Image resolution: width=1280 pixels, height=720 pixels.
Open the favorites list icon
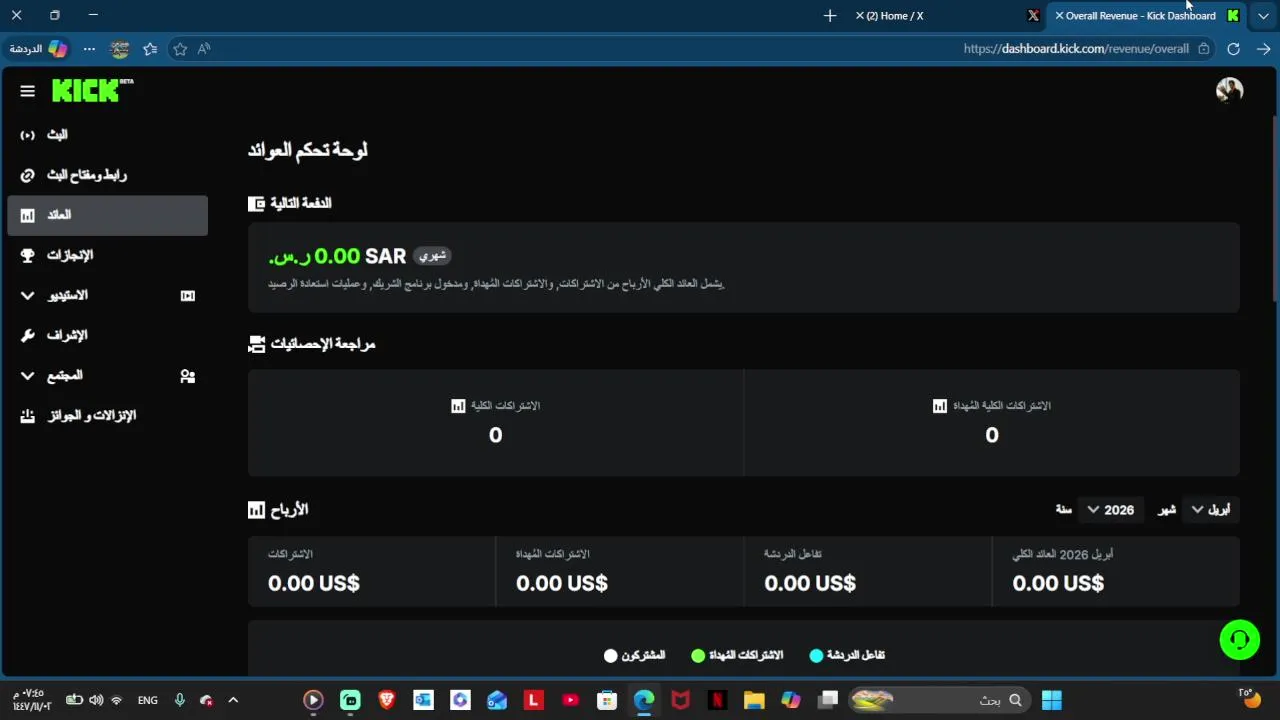(150, 49)
